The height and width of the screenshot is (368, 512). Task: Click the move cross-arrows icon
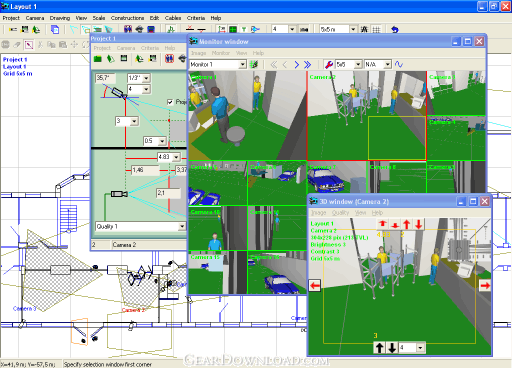tap(74, 44)
